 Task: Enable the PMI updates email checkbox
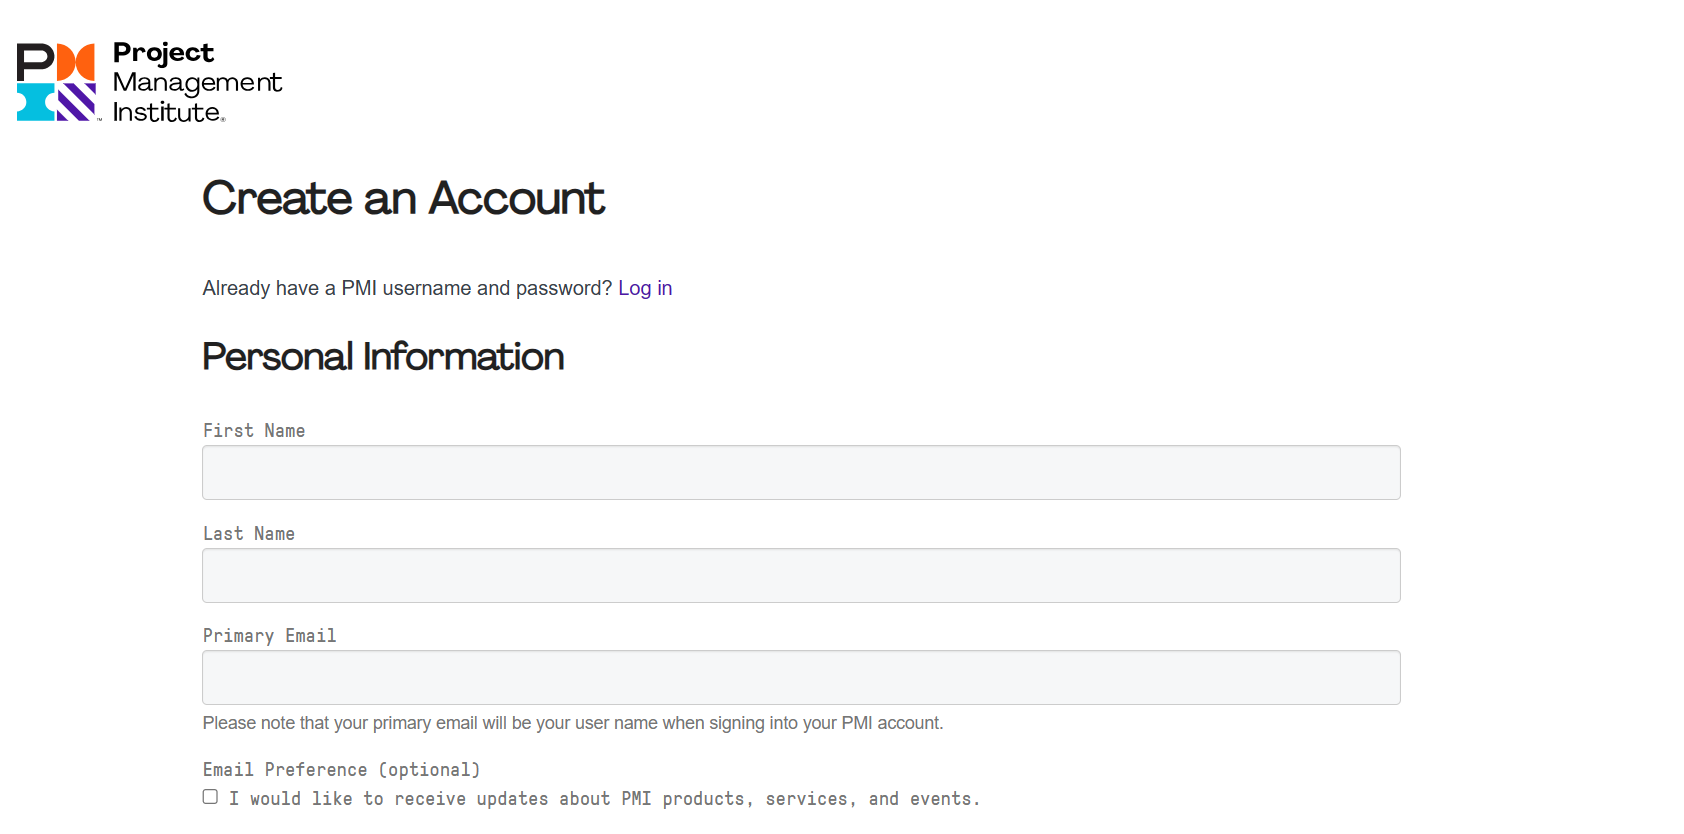tap(210, 797)
